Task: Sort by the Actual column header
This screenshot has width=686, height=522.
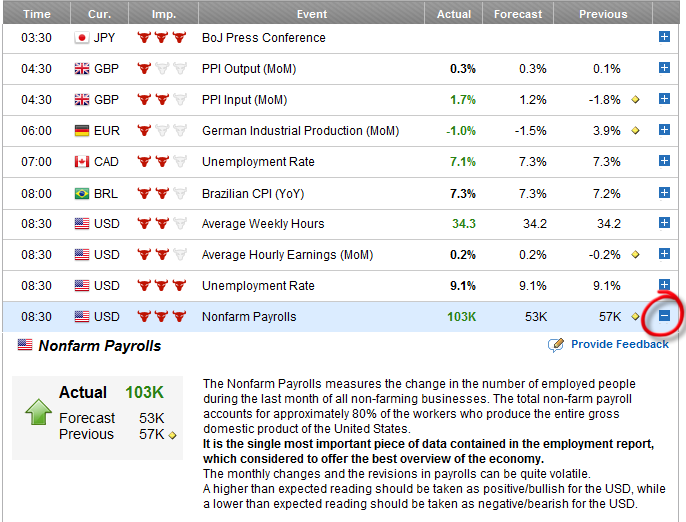Action: (x=454, y=14)
